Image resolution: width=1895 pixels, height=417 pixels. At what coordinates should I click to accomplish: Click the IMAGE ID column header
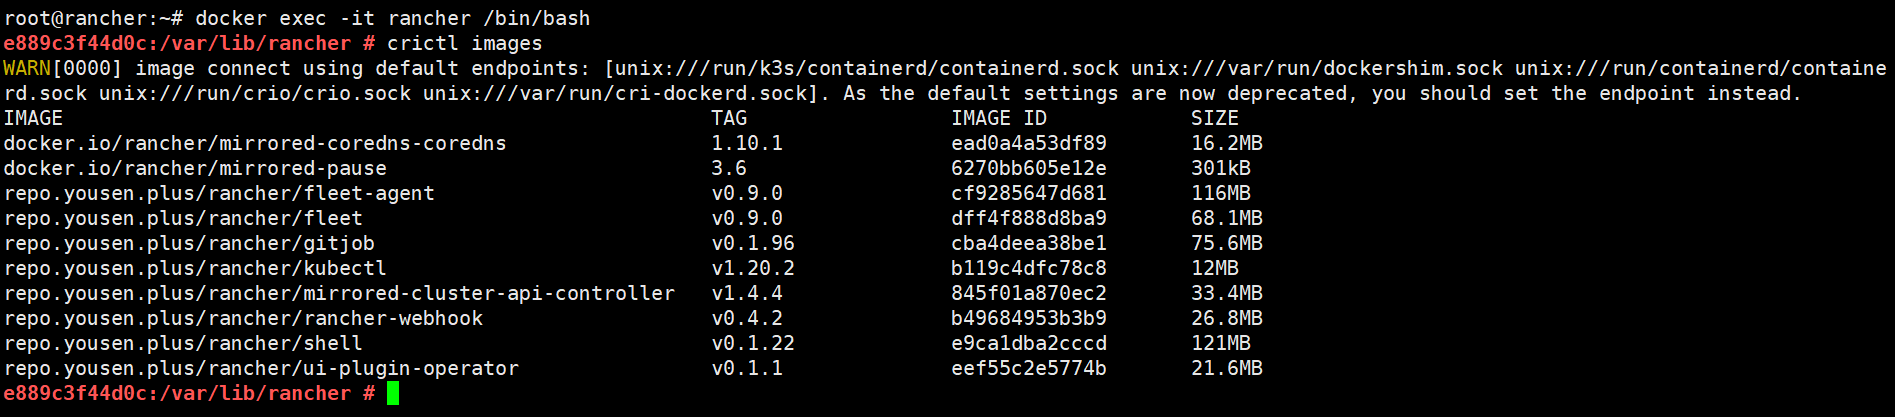pos(999,118)
